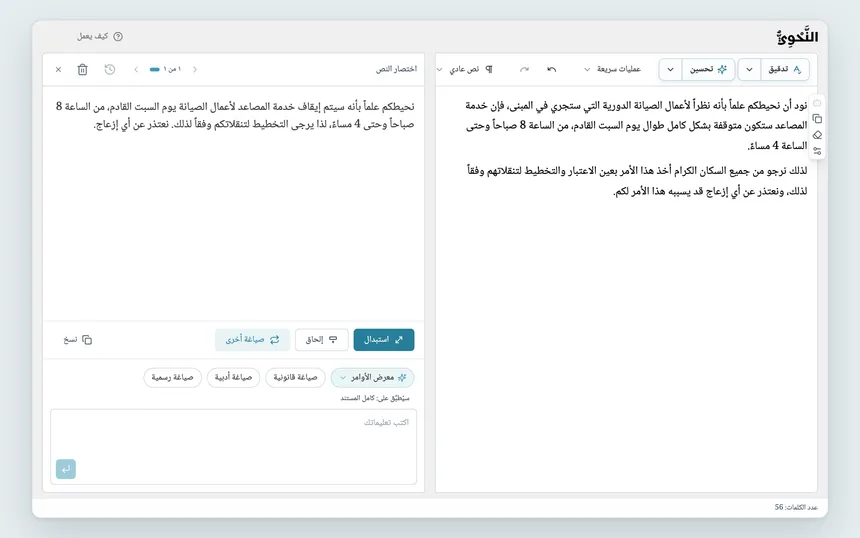
Task: Open the dropdown arrow beside تحسين
Action: (670, 70)
